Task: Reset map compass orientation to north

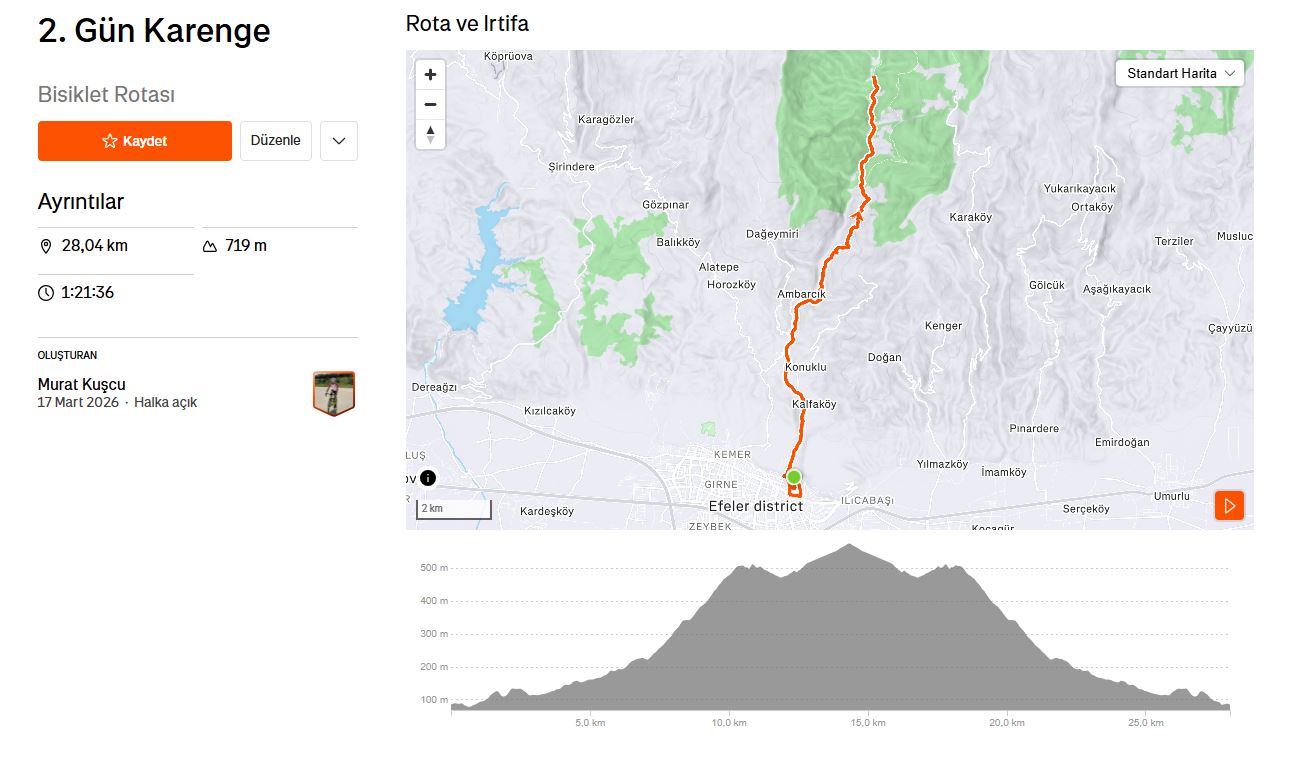Action: tap(430, 134)
